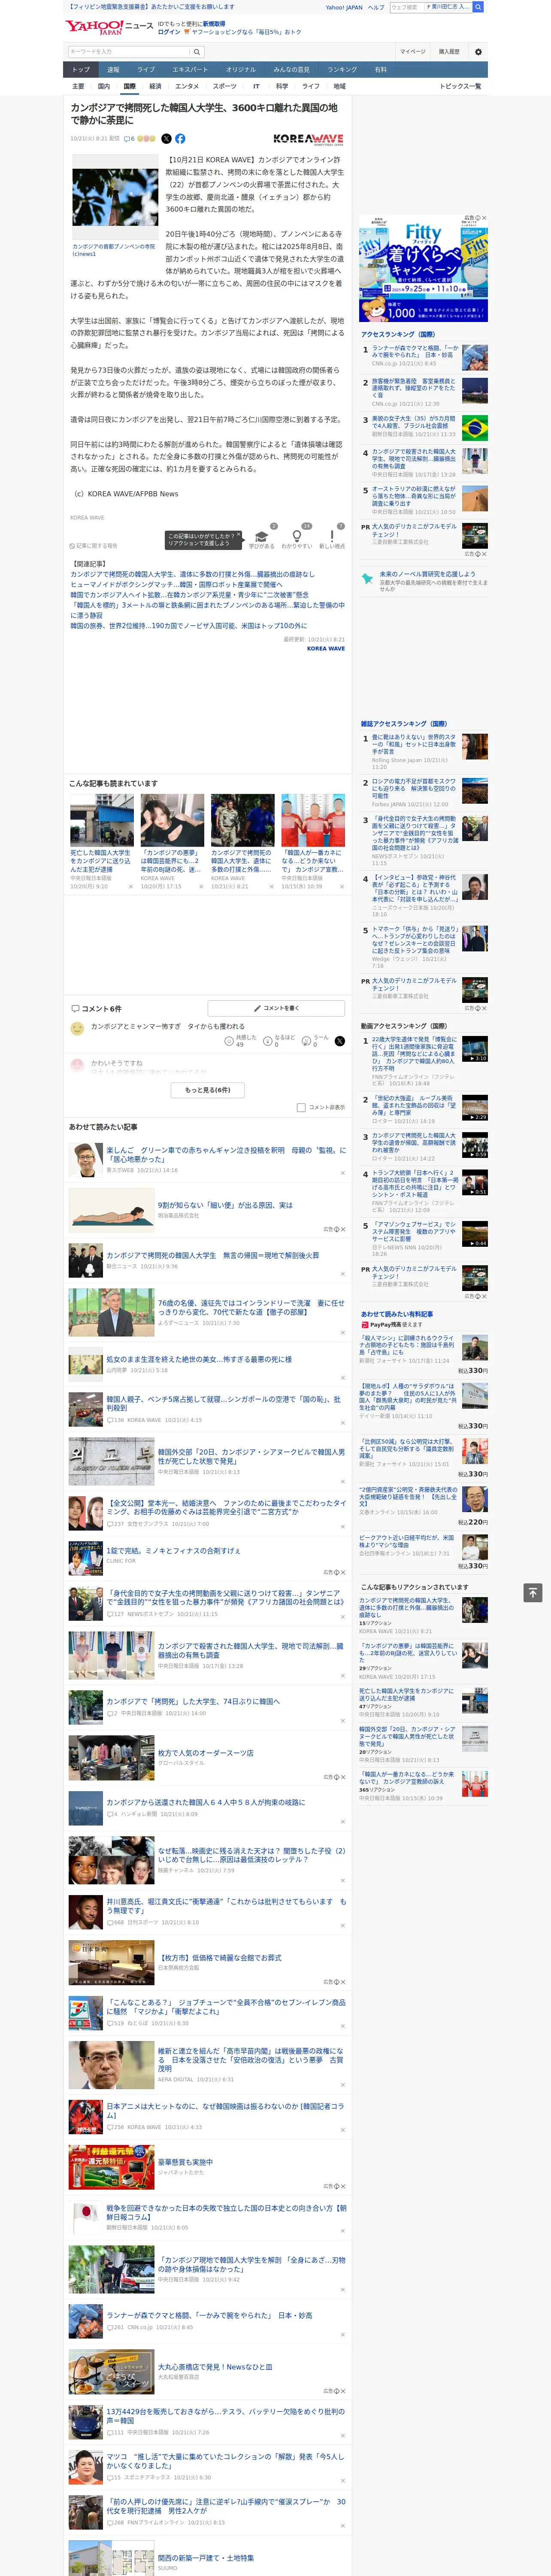Screen dimensions: 551x2576
Task: React with the 学びがある graduation cap icon
Action: pos(262,538)
